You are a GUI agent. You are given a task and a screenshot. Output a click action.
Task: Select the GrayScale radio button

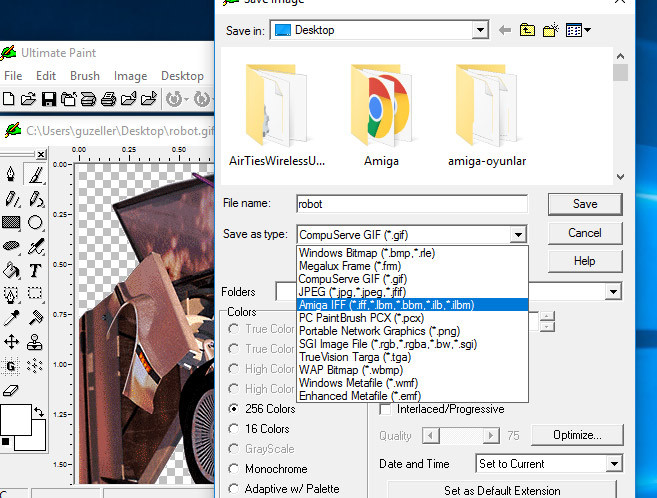click(234, 449)
